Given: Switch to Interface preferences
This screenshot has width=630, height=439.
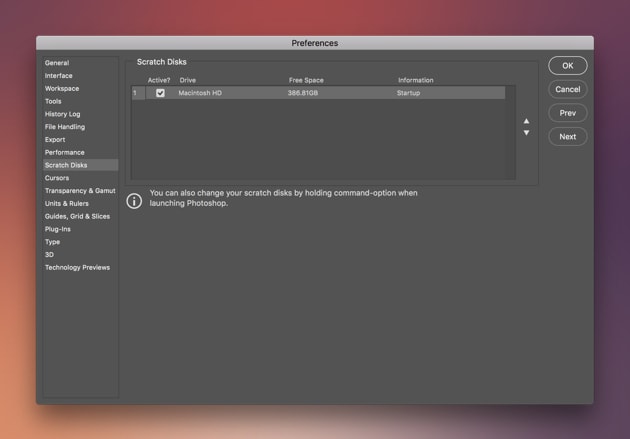Looking at the screenshot, I should (59, 76).
